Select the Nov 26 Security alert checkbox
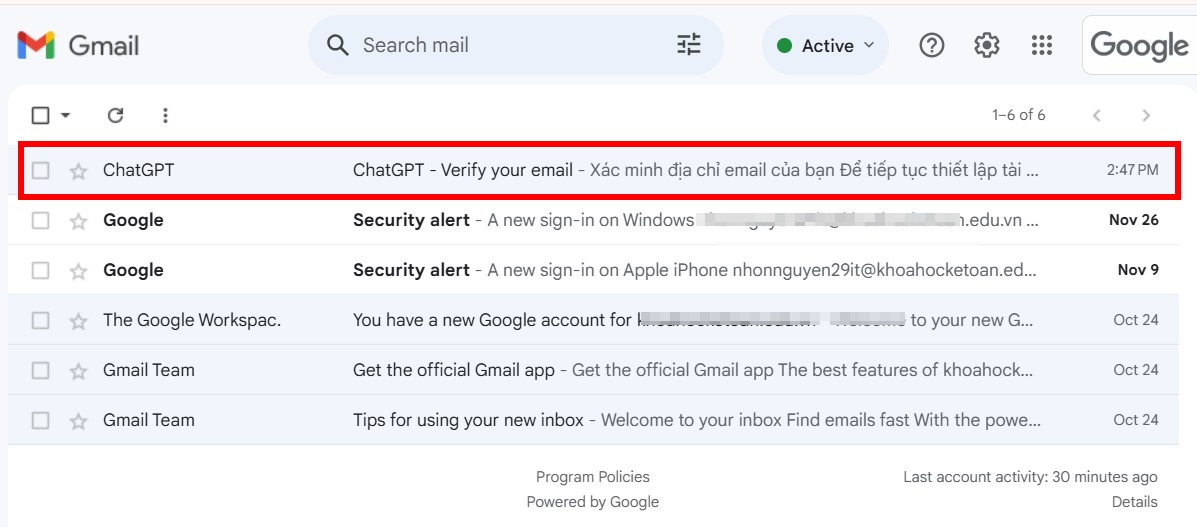Viewport: 1197px width, 527px height. (40, 221)
